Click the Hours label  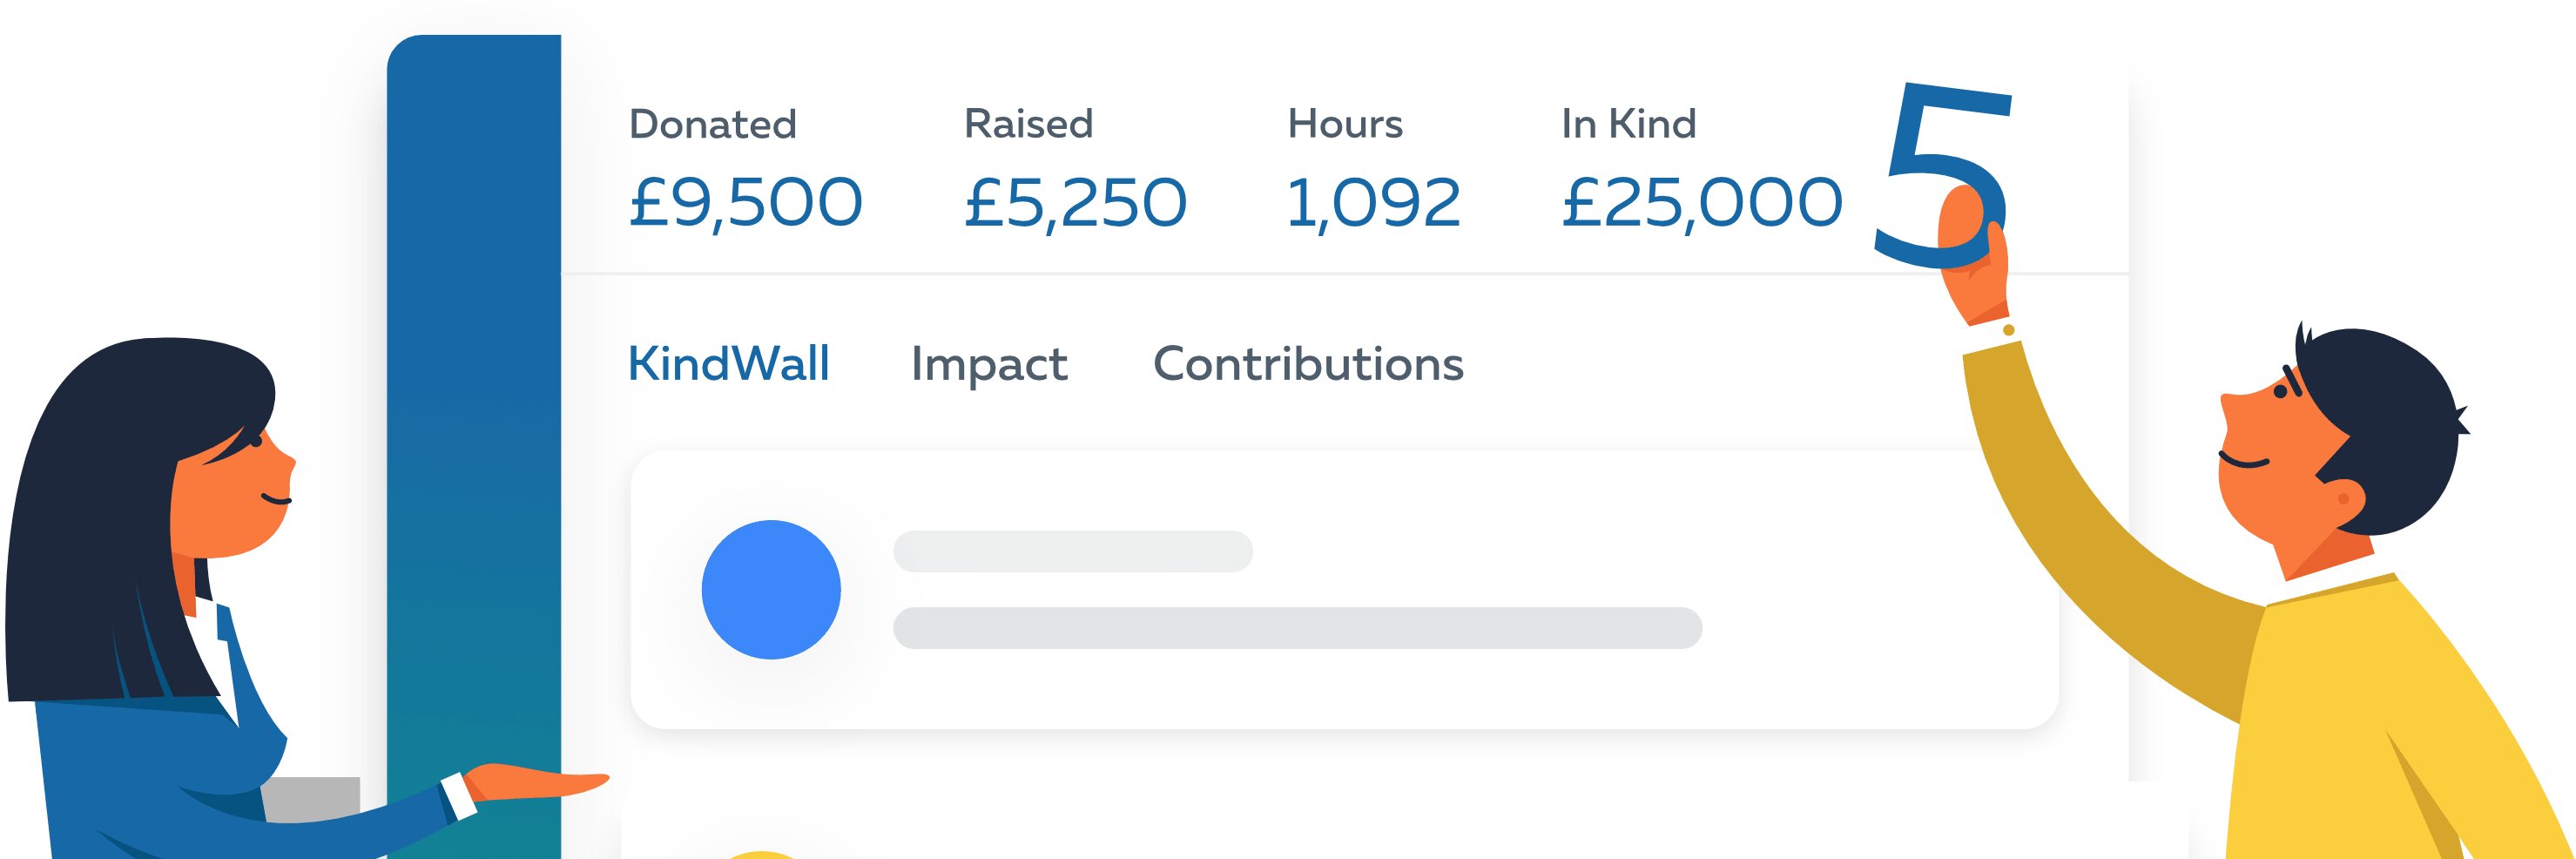tap(1345, 124)
